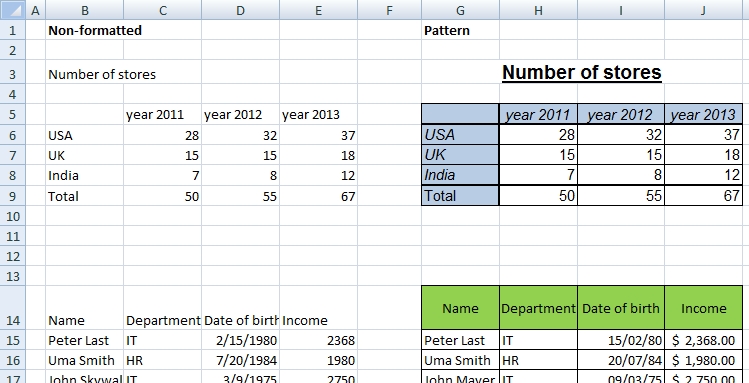This screenshot has width=749, height=383.
Task: Click italic 'India' cell in Pattern table
Action: (x=460, y=175)
